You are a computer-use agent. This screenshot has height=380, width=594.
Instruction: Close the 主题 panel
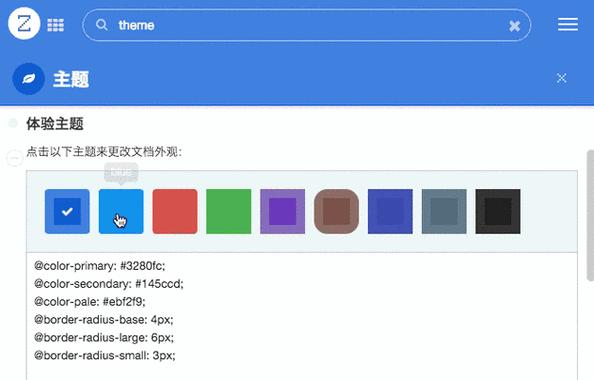point(561,78)
